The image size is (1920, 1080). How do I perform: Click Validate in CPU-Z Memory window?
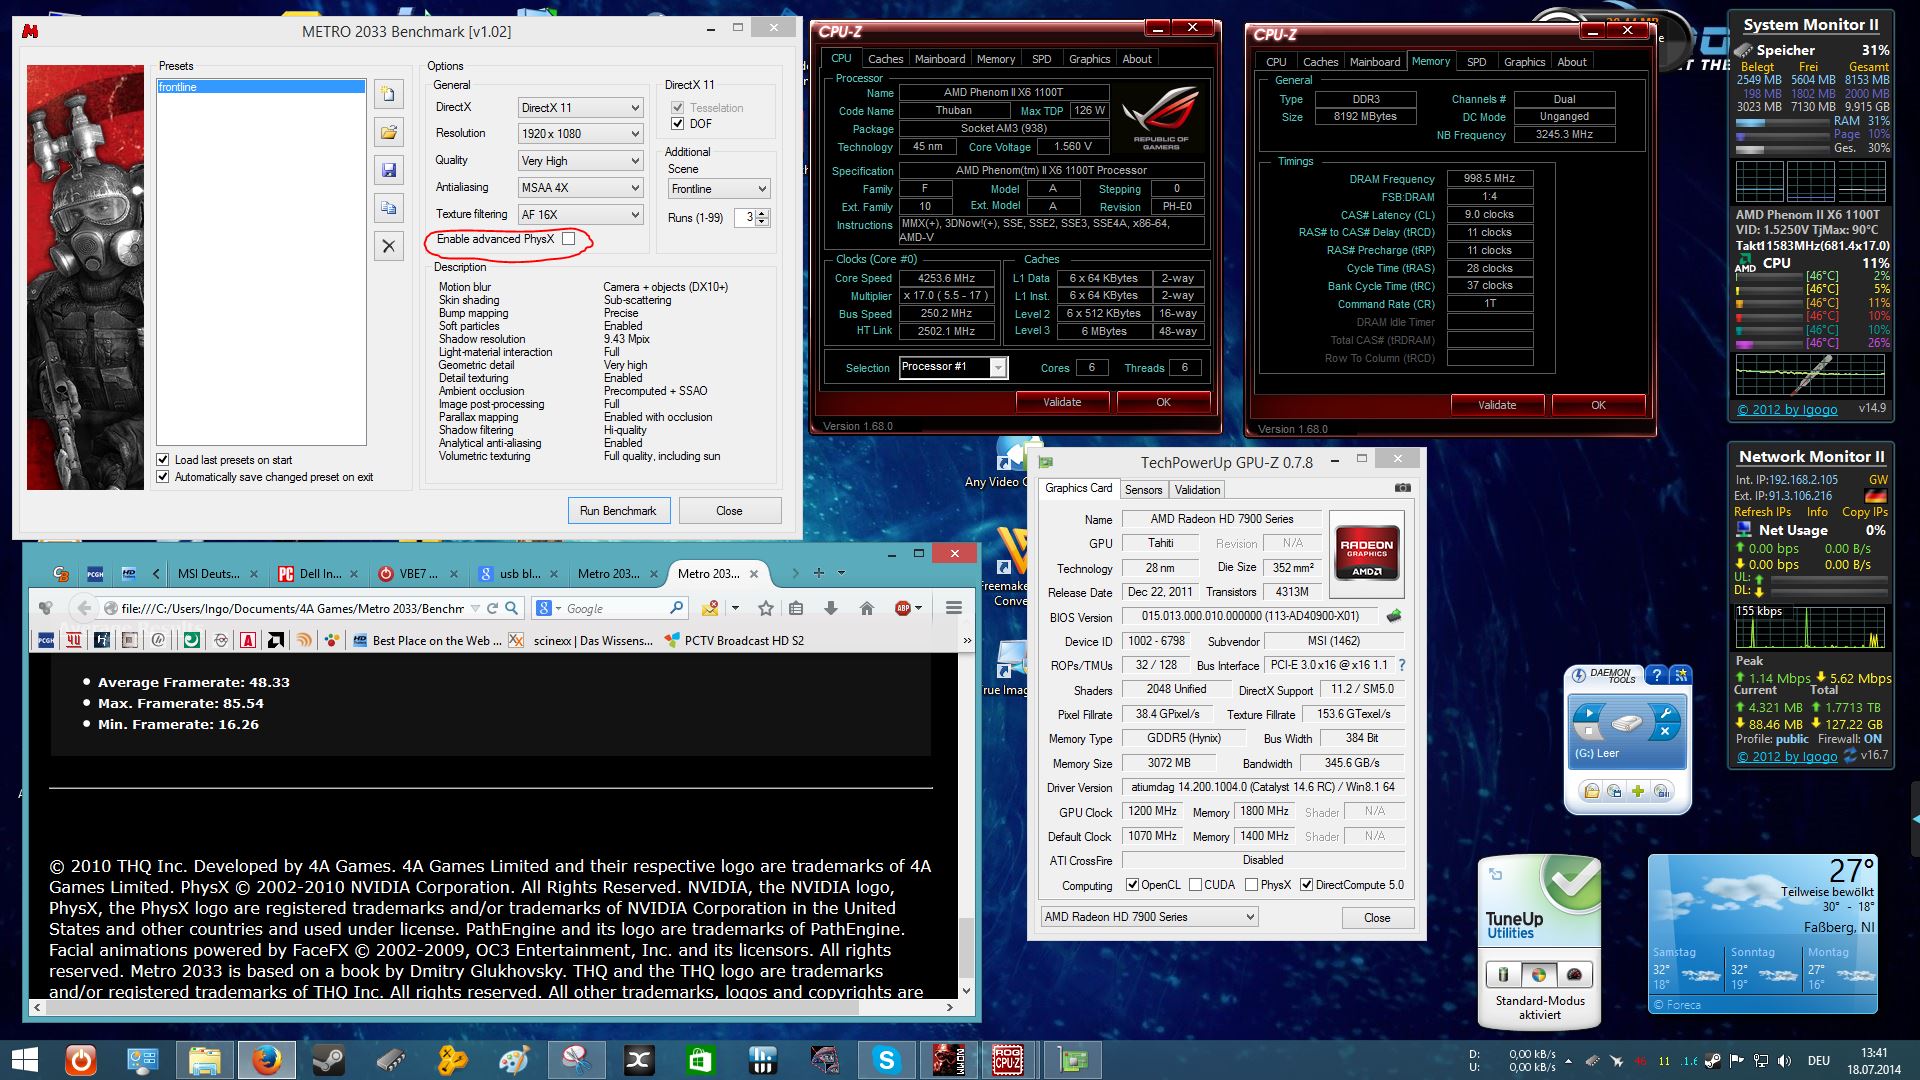[x=1496, y=405]
